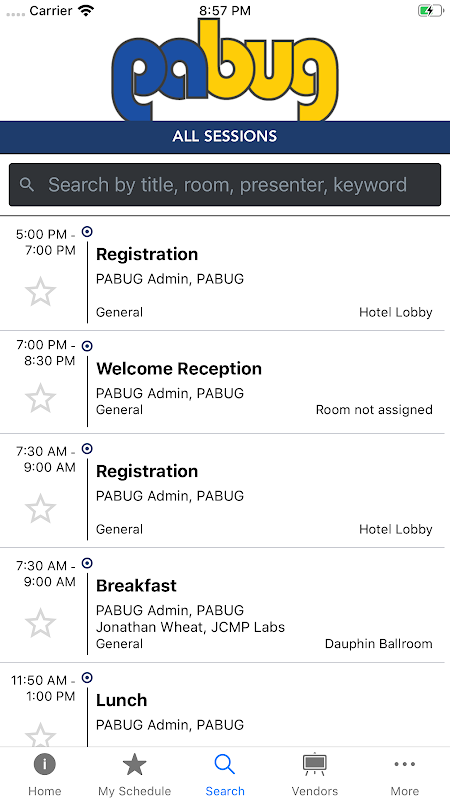Open the Breakfast session entry
The image size is (450, 800).
point(225,605)
